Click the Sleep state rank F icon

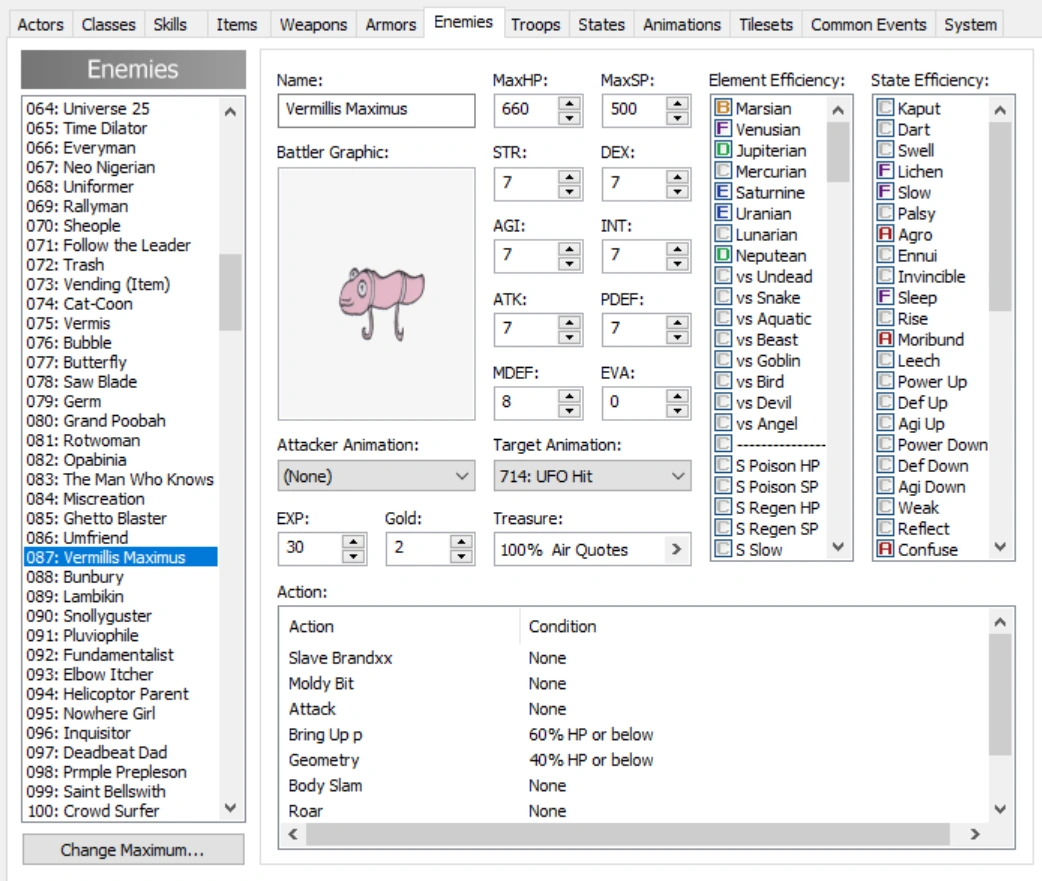tap(885, 297)
